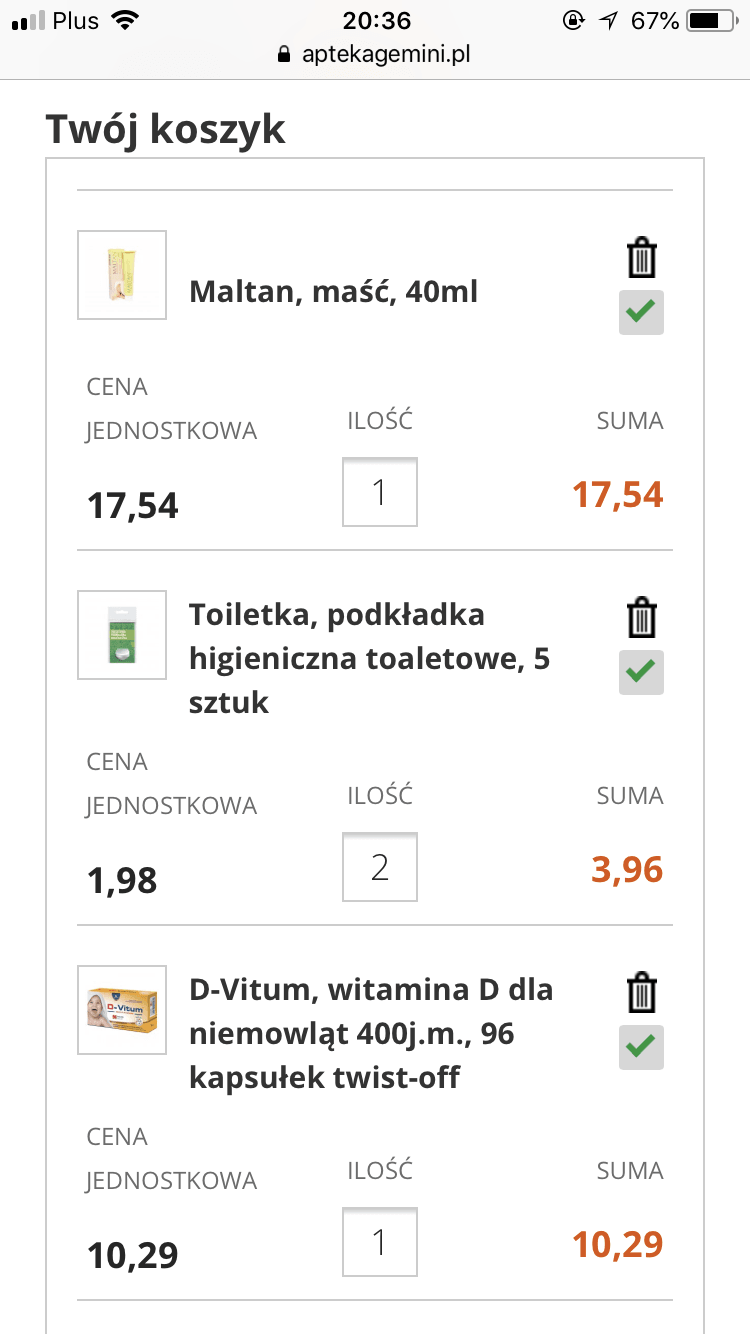The width and height of the screenshot is (750, 1334).
Task: Change the Toiletka quantity field showing 2
Action: pyautogui.click(x=380, y=867)
